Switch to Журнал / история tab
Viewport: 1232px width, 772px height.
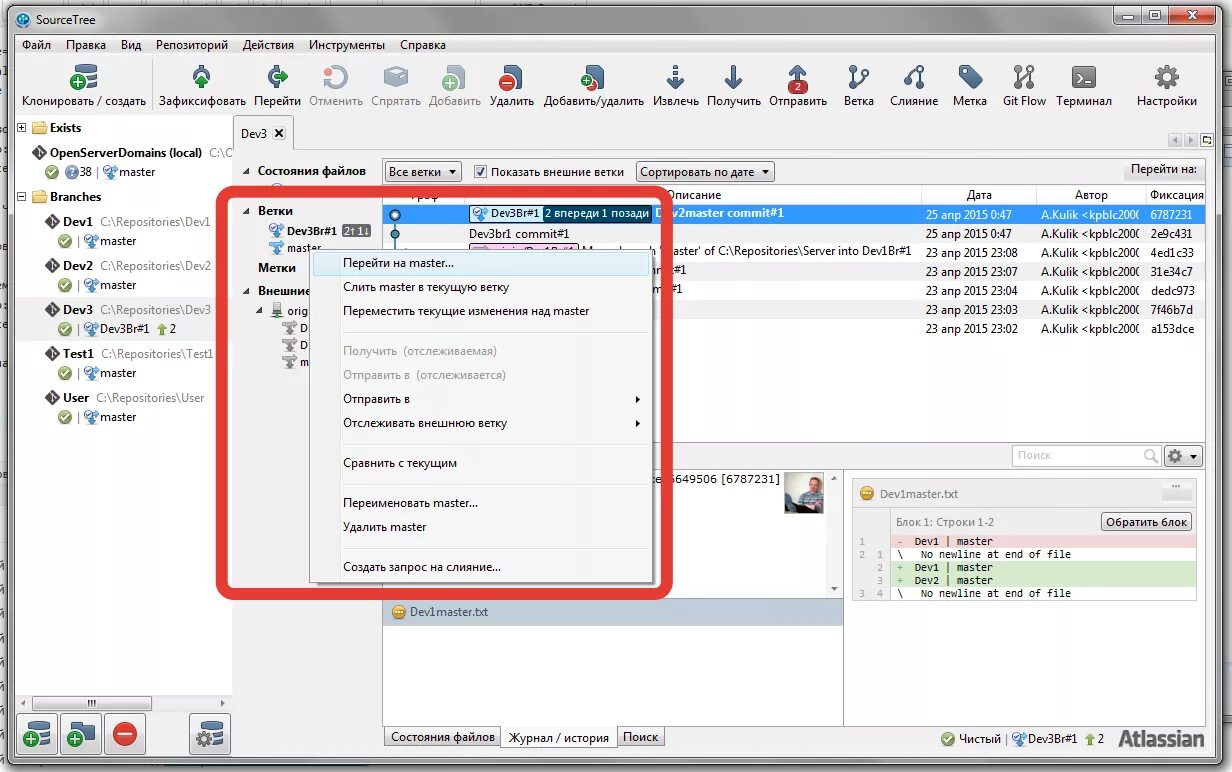point(559,738)
